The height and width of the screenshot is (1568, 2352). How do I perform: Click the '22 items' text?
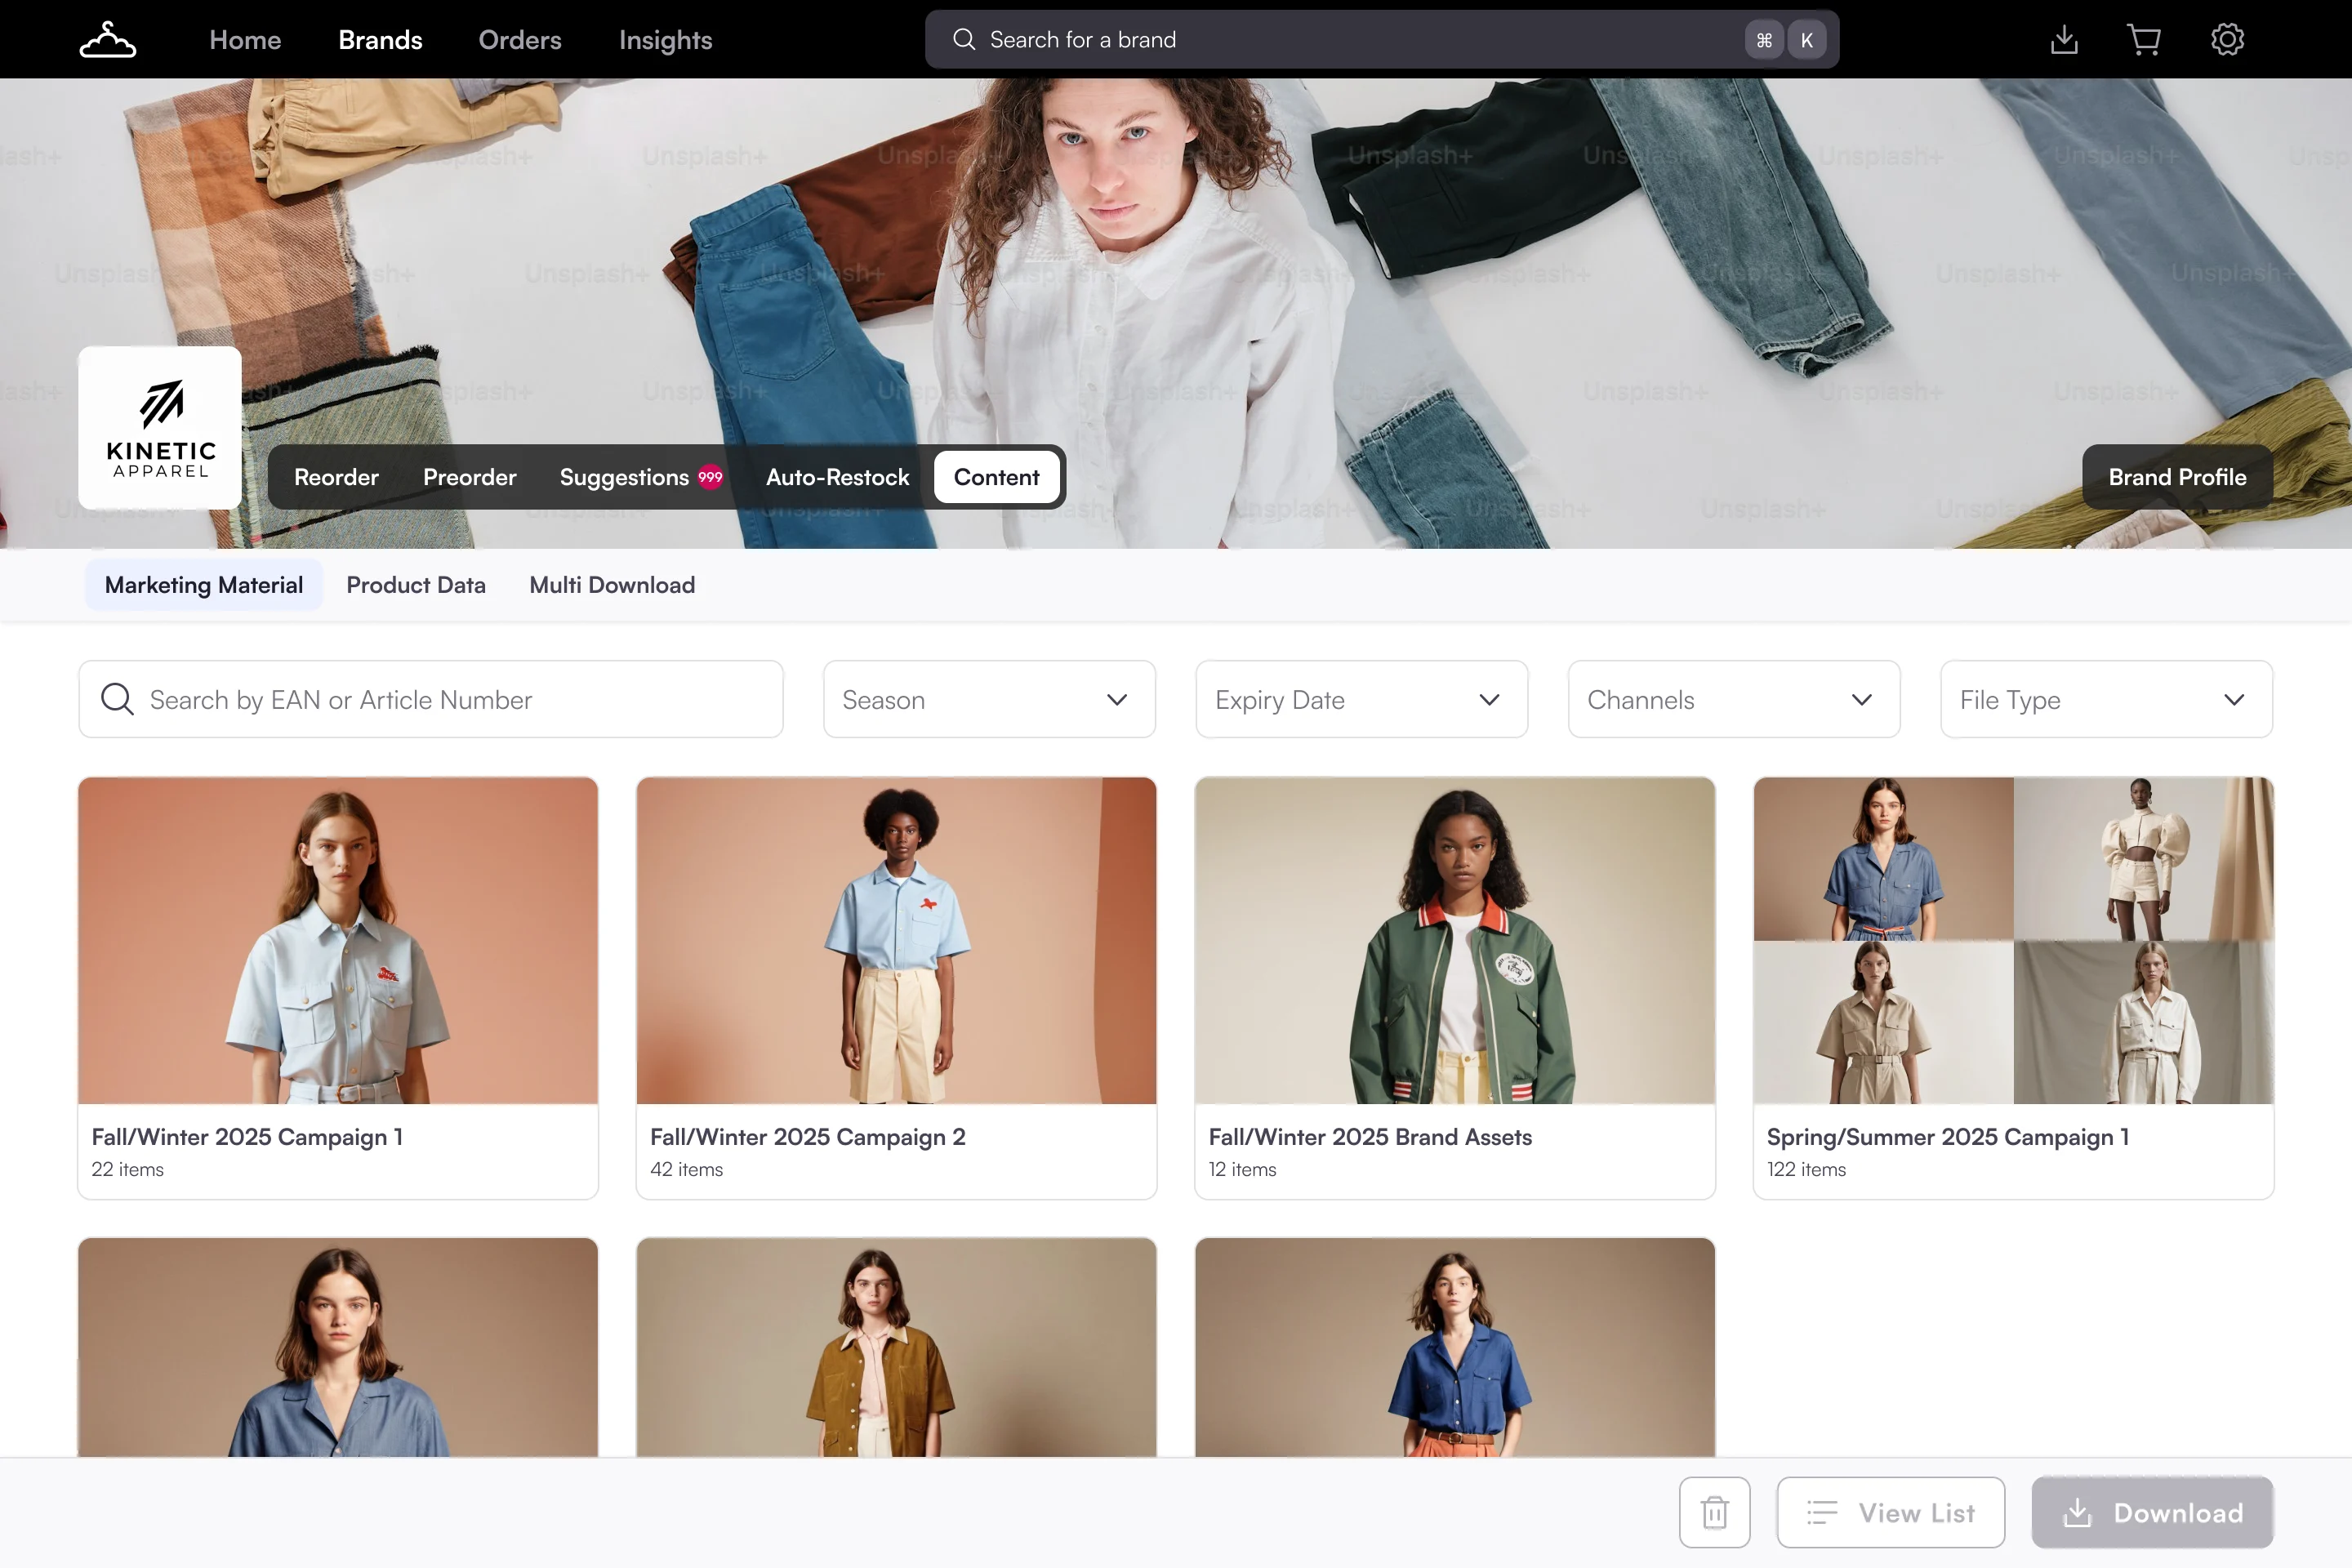pyautogui.click(x=128, y=1169)
